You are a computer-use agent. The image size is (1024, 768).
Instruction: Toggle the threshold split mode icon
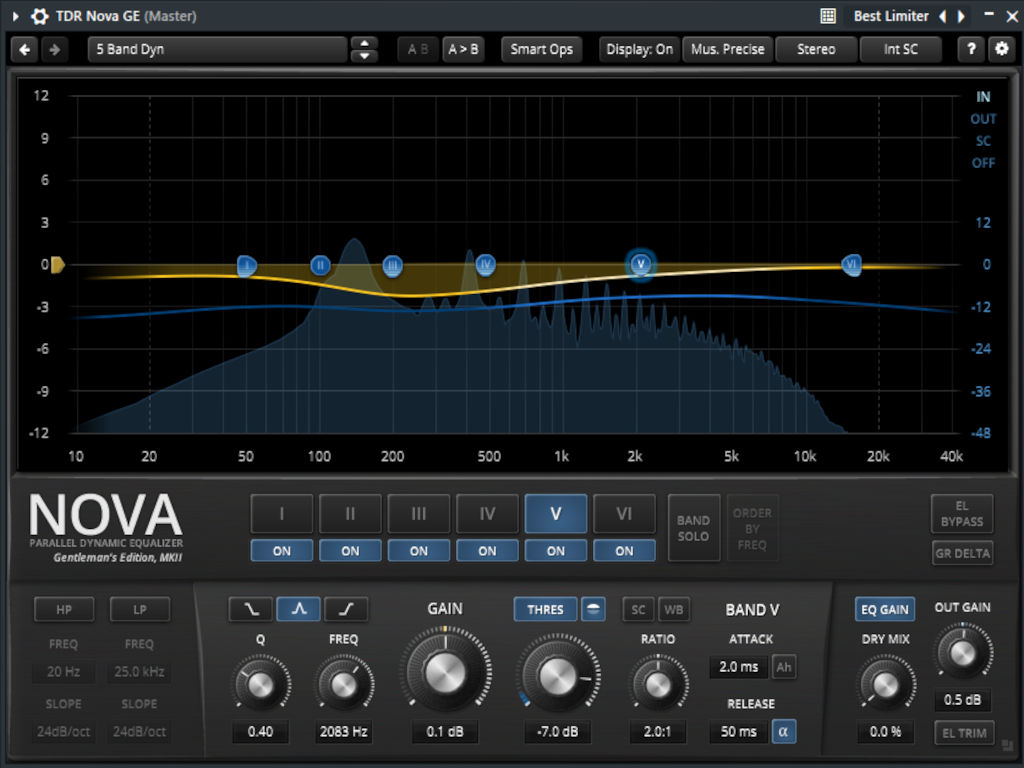593,609
